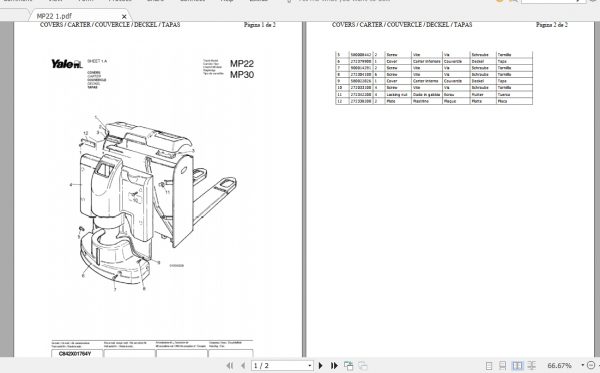The height and width of the screenshot is (373, 600).
Task: Click the previous view icon in status bar
Action: [349, 366]
